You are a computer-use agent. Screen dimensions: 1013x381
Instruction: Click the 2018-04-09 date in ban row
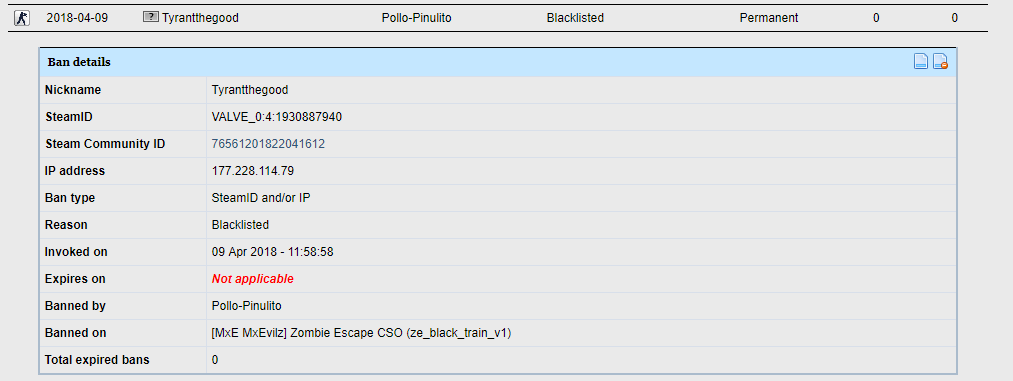[77, 18]
